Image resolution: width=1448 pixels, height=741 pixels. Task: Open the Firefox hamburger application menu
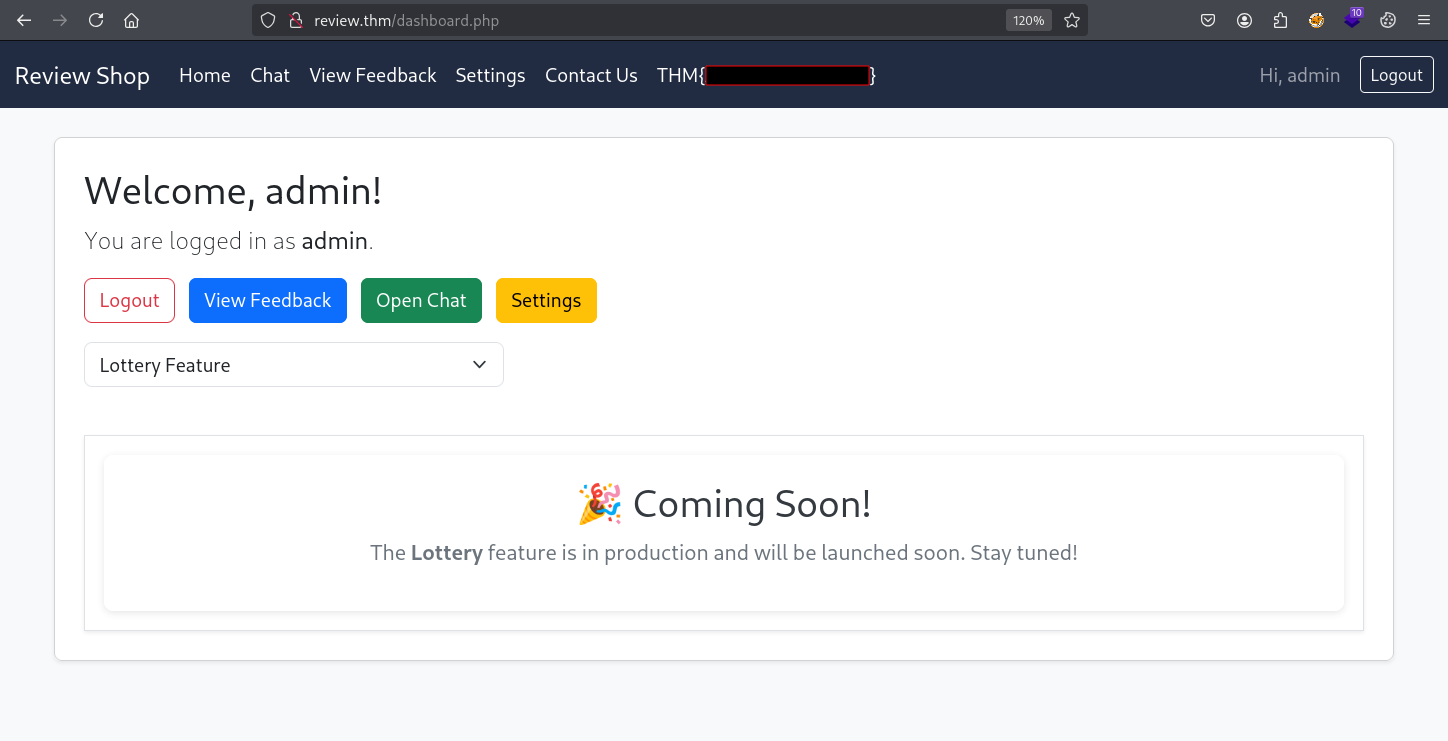coord(1424,20)
